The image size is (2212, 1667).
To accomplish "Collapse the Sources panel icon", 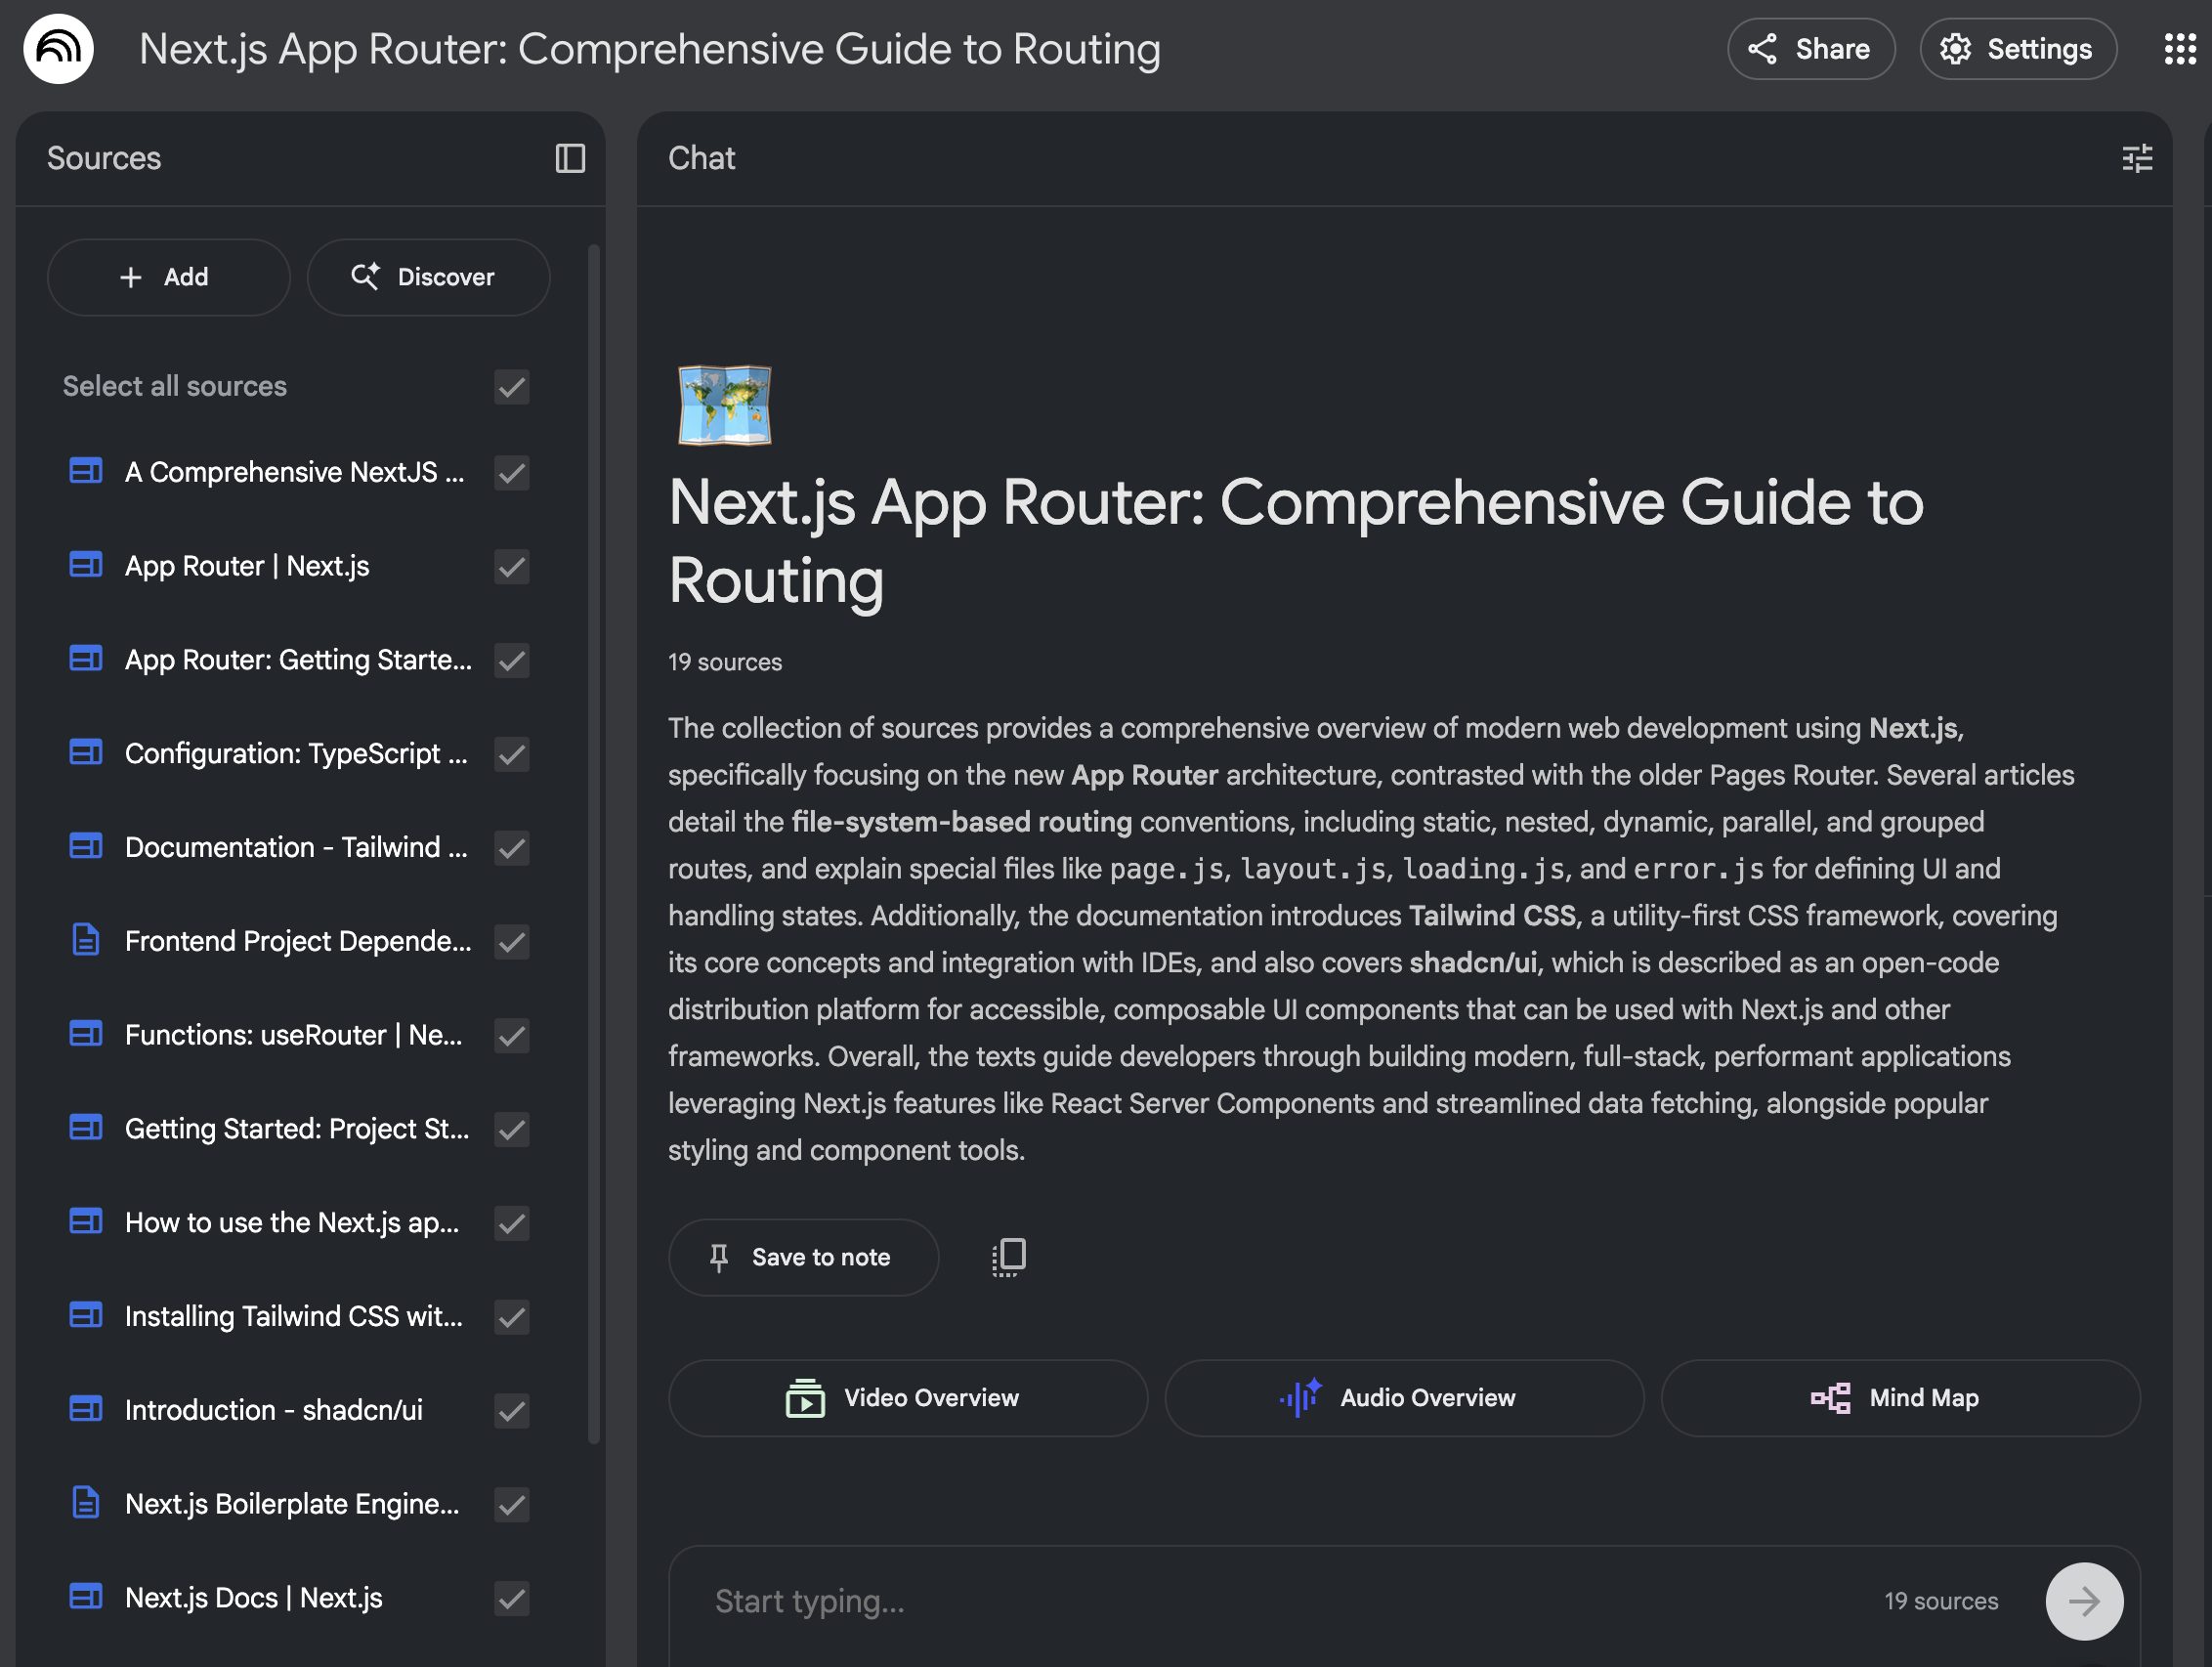I will tap(570, 158).
